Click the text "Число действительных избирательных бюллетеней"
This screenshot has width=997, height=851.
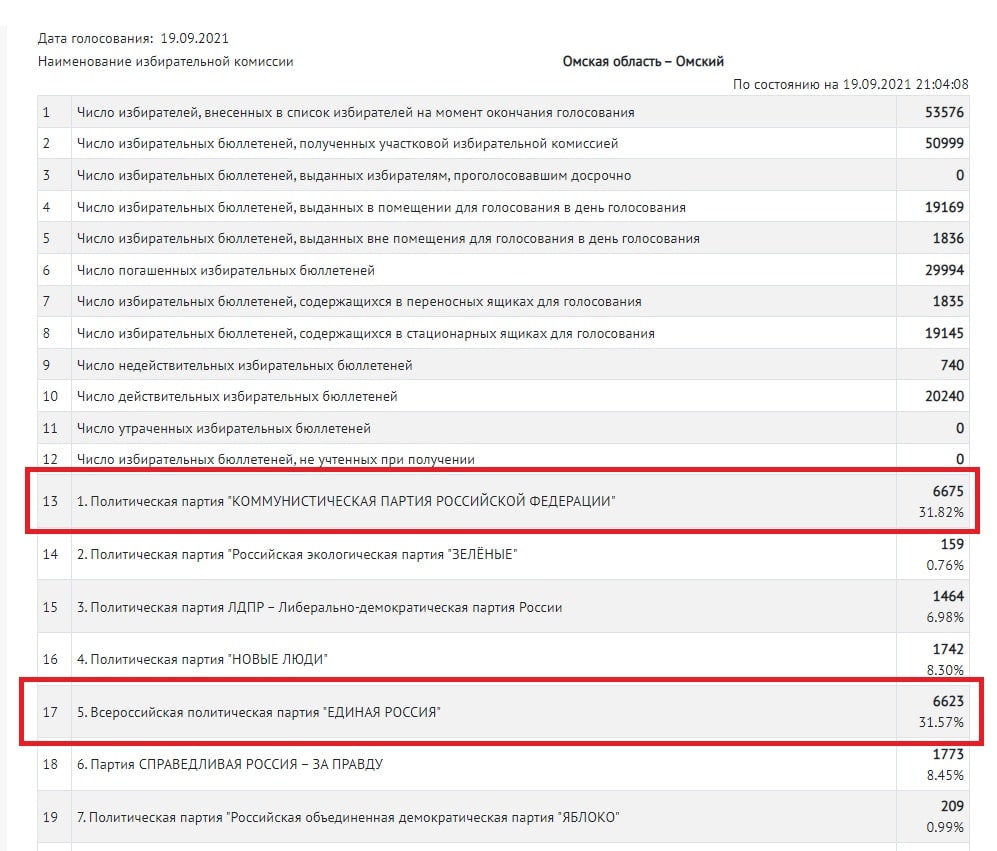coord(237,396)
